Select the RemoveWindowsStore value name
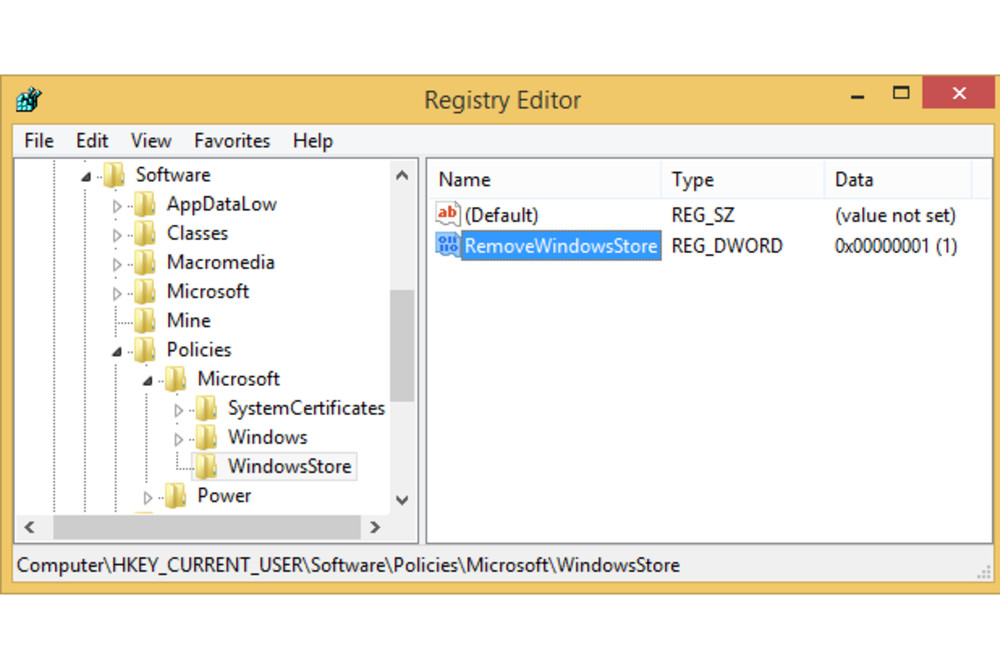The width and height of the screenshot is (1000, 669). click(561, 246)
